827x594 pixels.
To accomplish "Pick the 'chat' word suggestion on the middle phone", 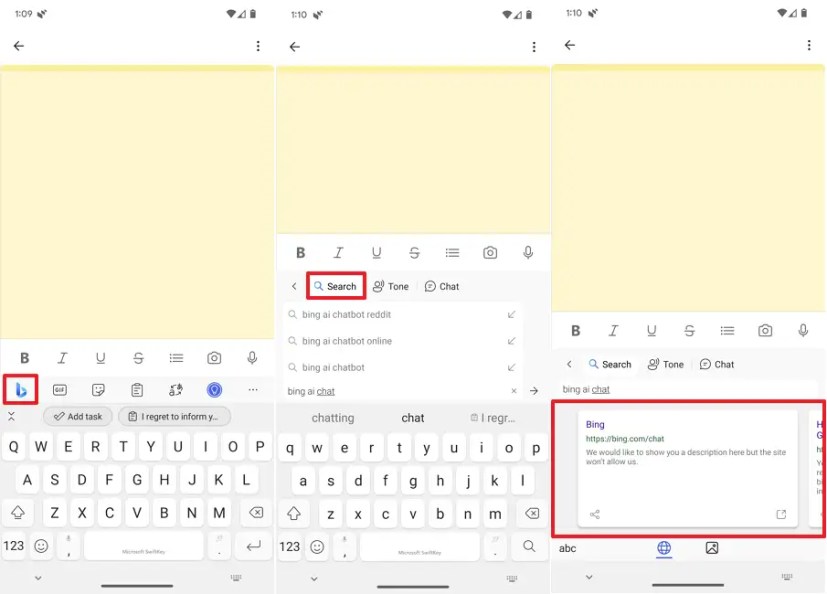I will click(413, 418).
